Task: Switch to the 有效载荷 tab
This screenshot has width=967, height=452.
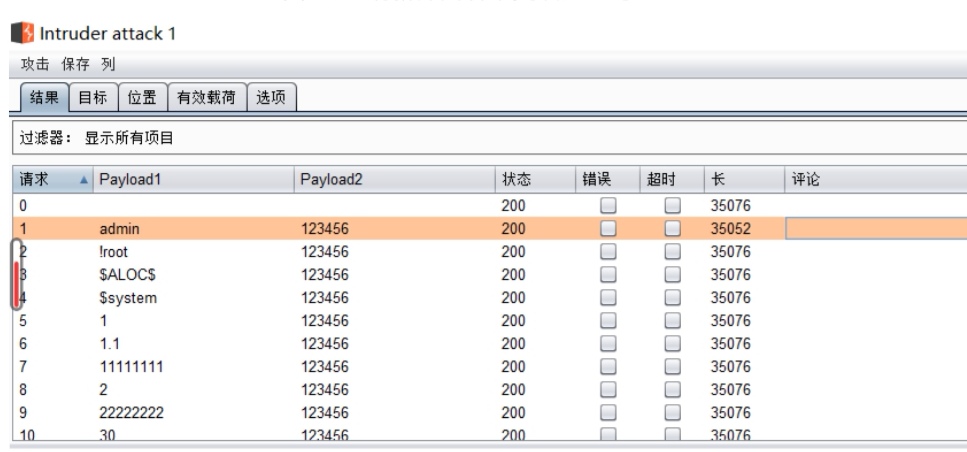Action: coord(207,97)
